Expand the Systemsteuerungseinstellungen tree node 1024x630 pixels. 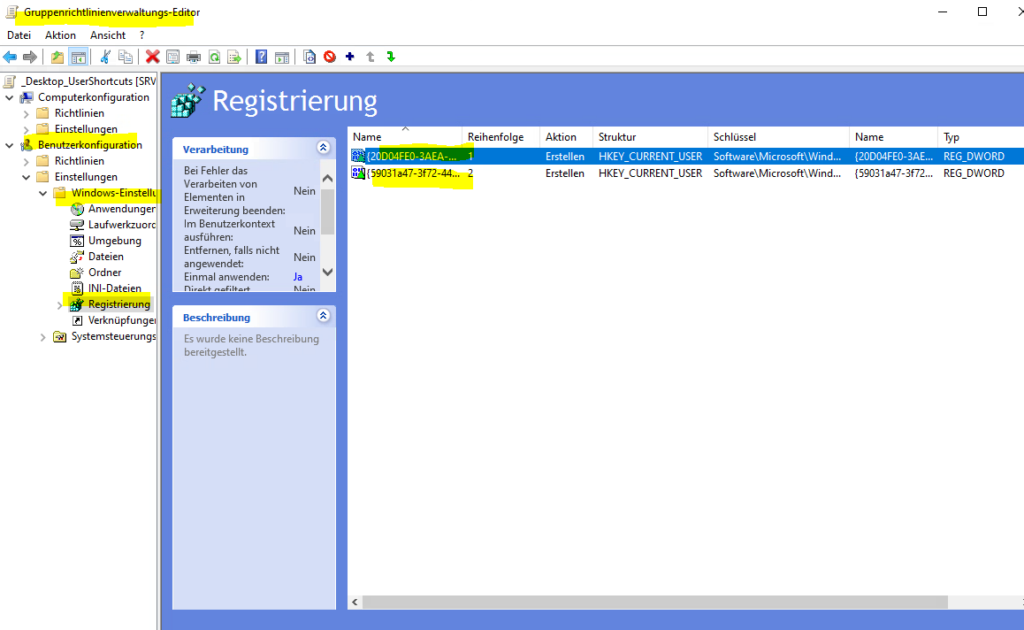(x=43, y=337)
